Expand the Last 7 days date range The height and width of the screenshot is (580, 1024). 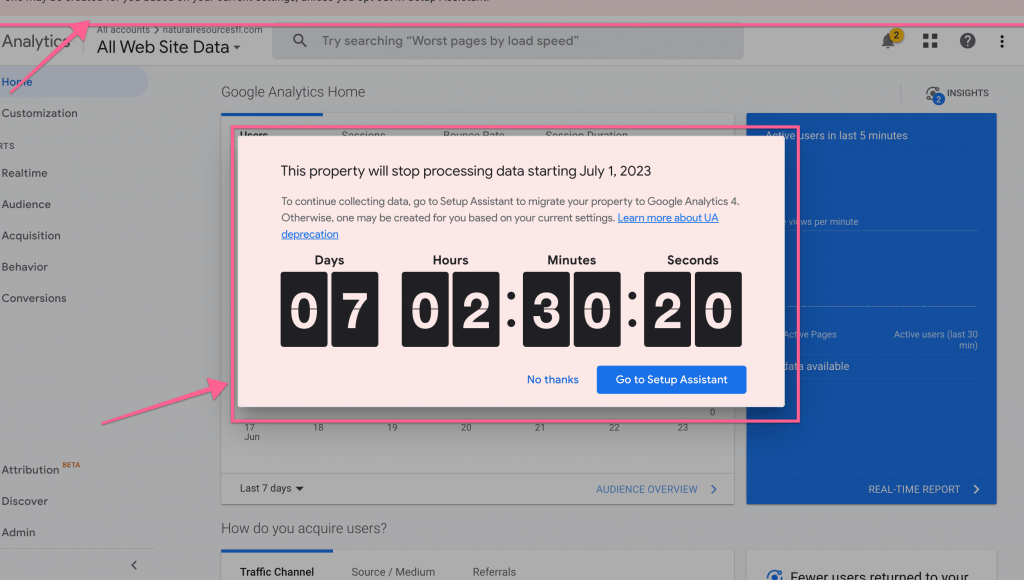pos(272,489)
